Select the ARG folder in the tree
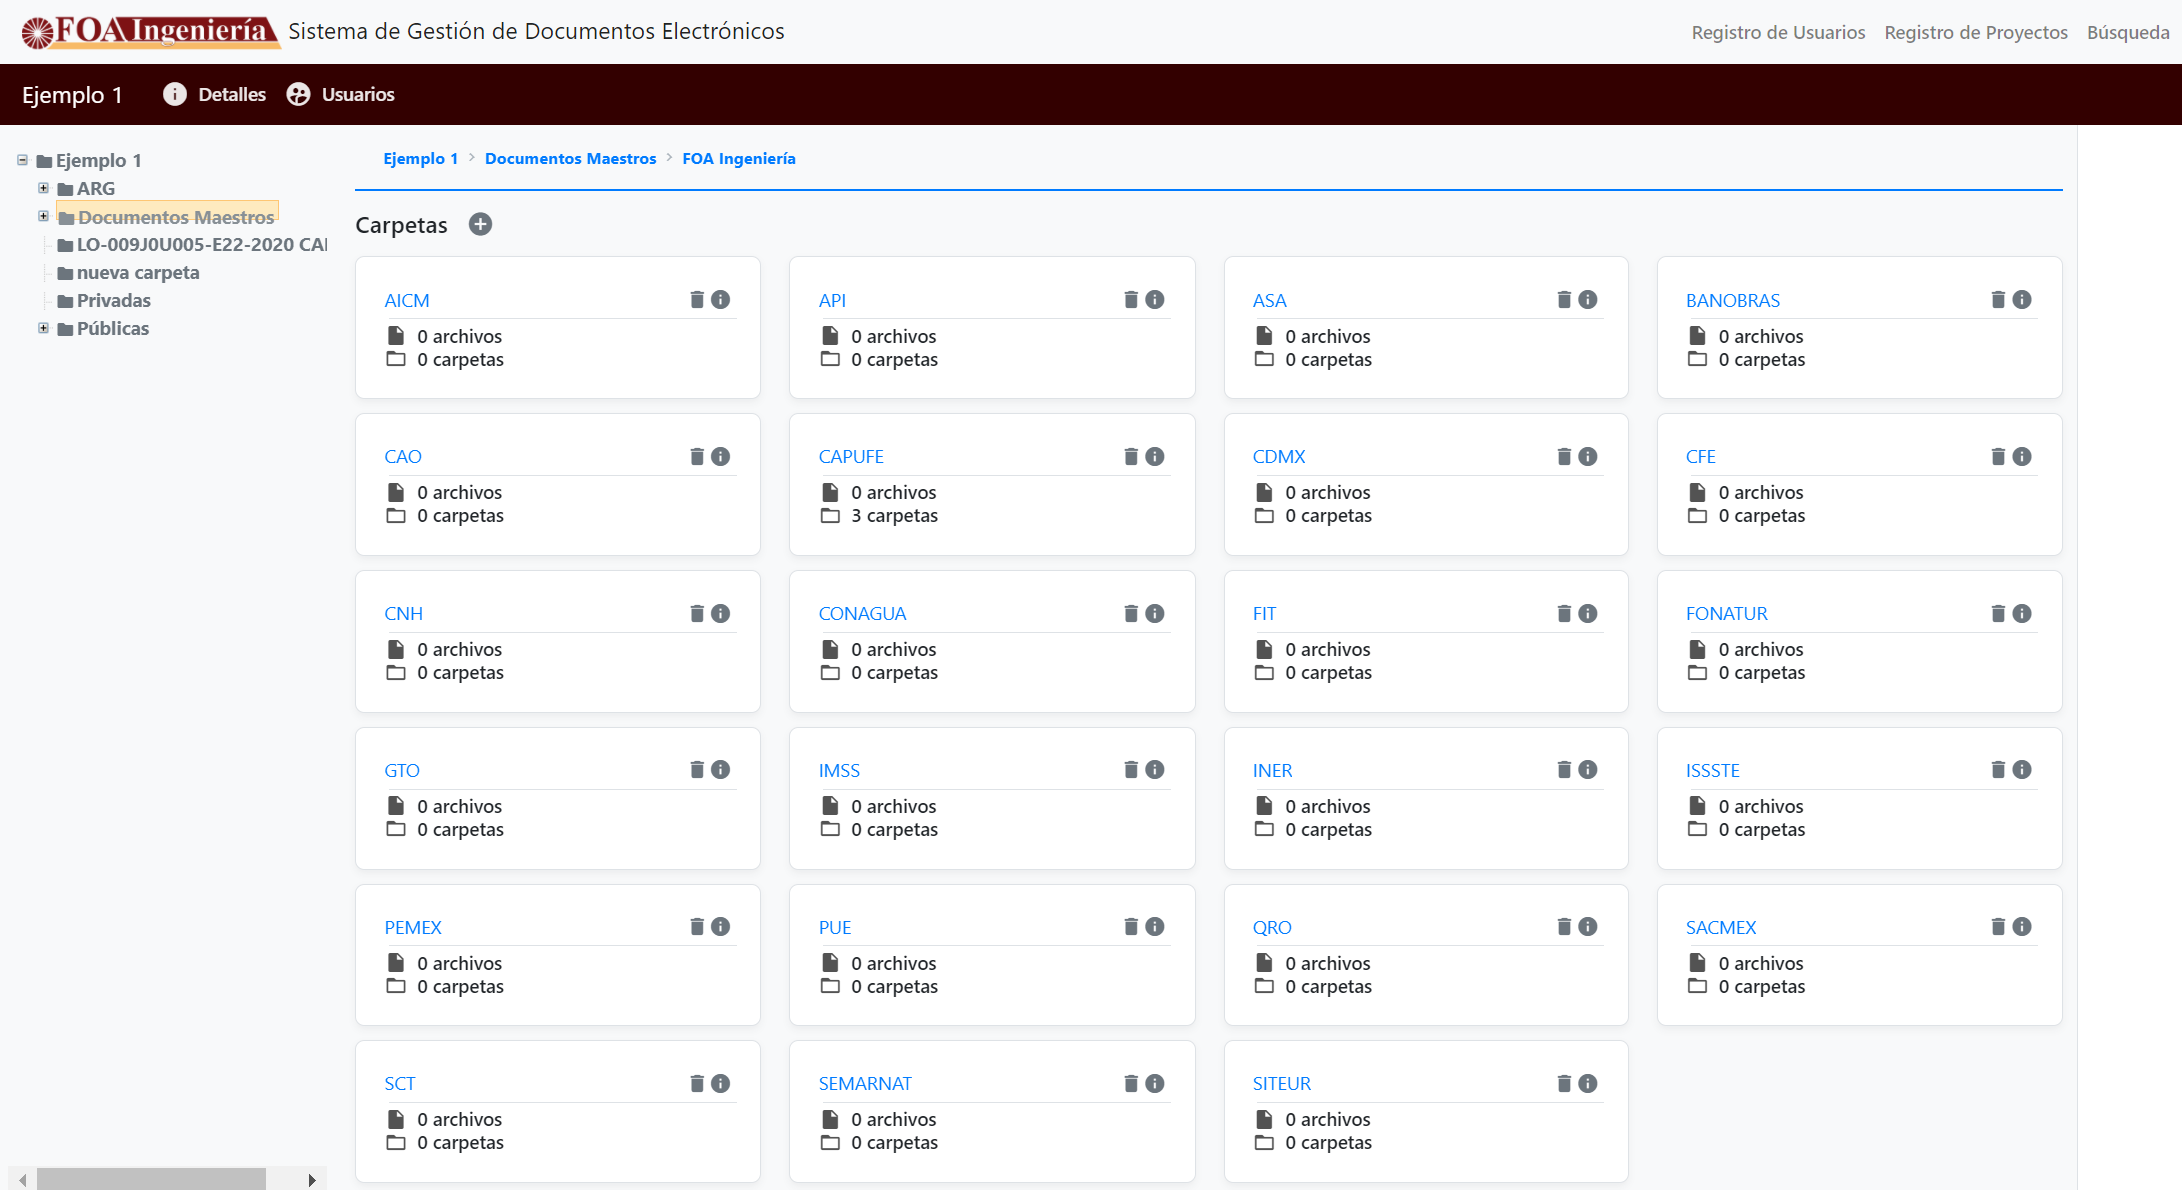 click(x=86, y=189)
